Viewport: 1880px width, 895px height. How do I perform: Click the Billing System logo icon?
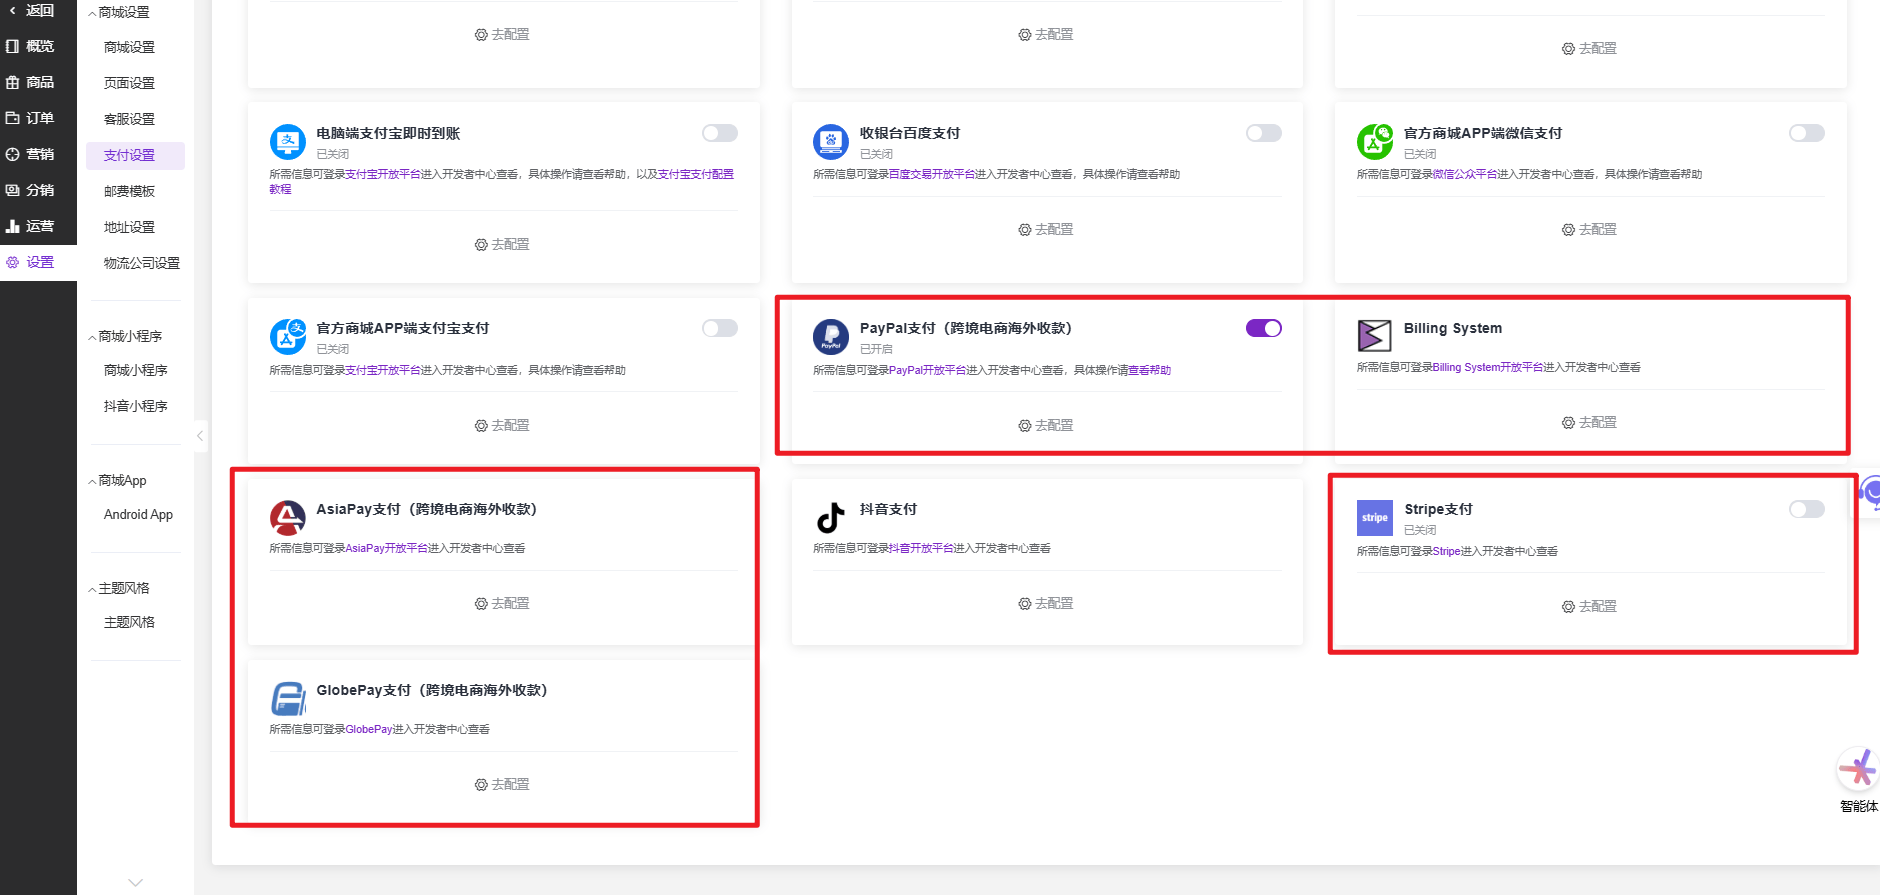coord(1374,335)
